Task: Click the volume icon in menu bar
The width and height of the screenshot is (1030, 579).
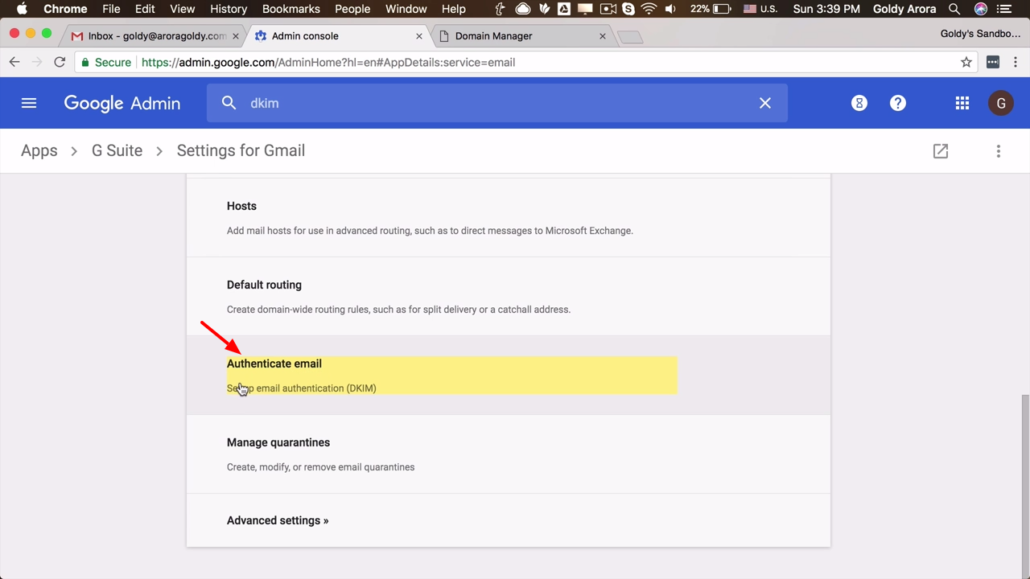Action: click(670, 9)
